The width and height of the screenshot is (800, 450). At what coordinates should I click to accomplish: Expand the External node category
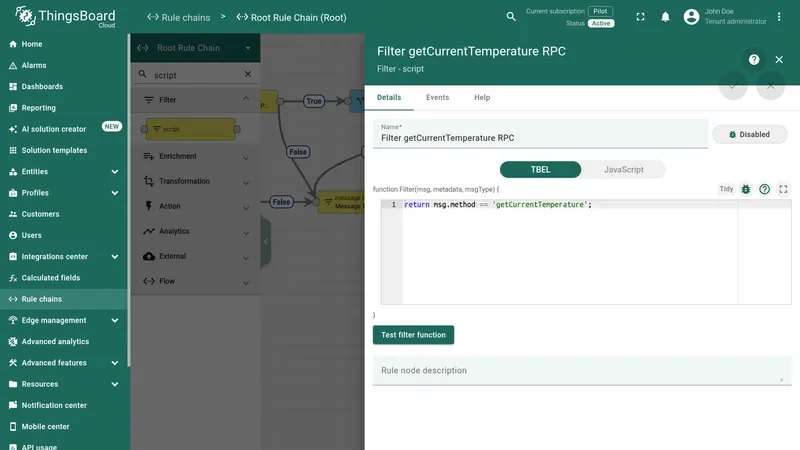point(195,257)
